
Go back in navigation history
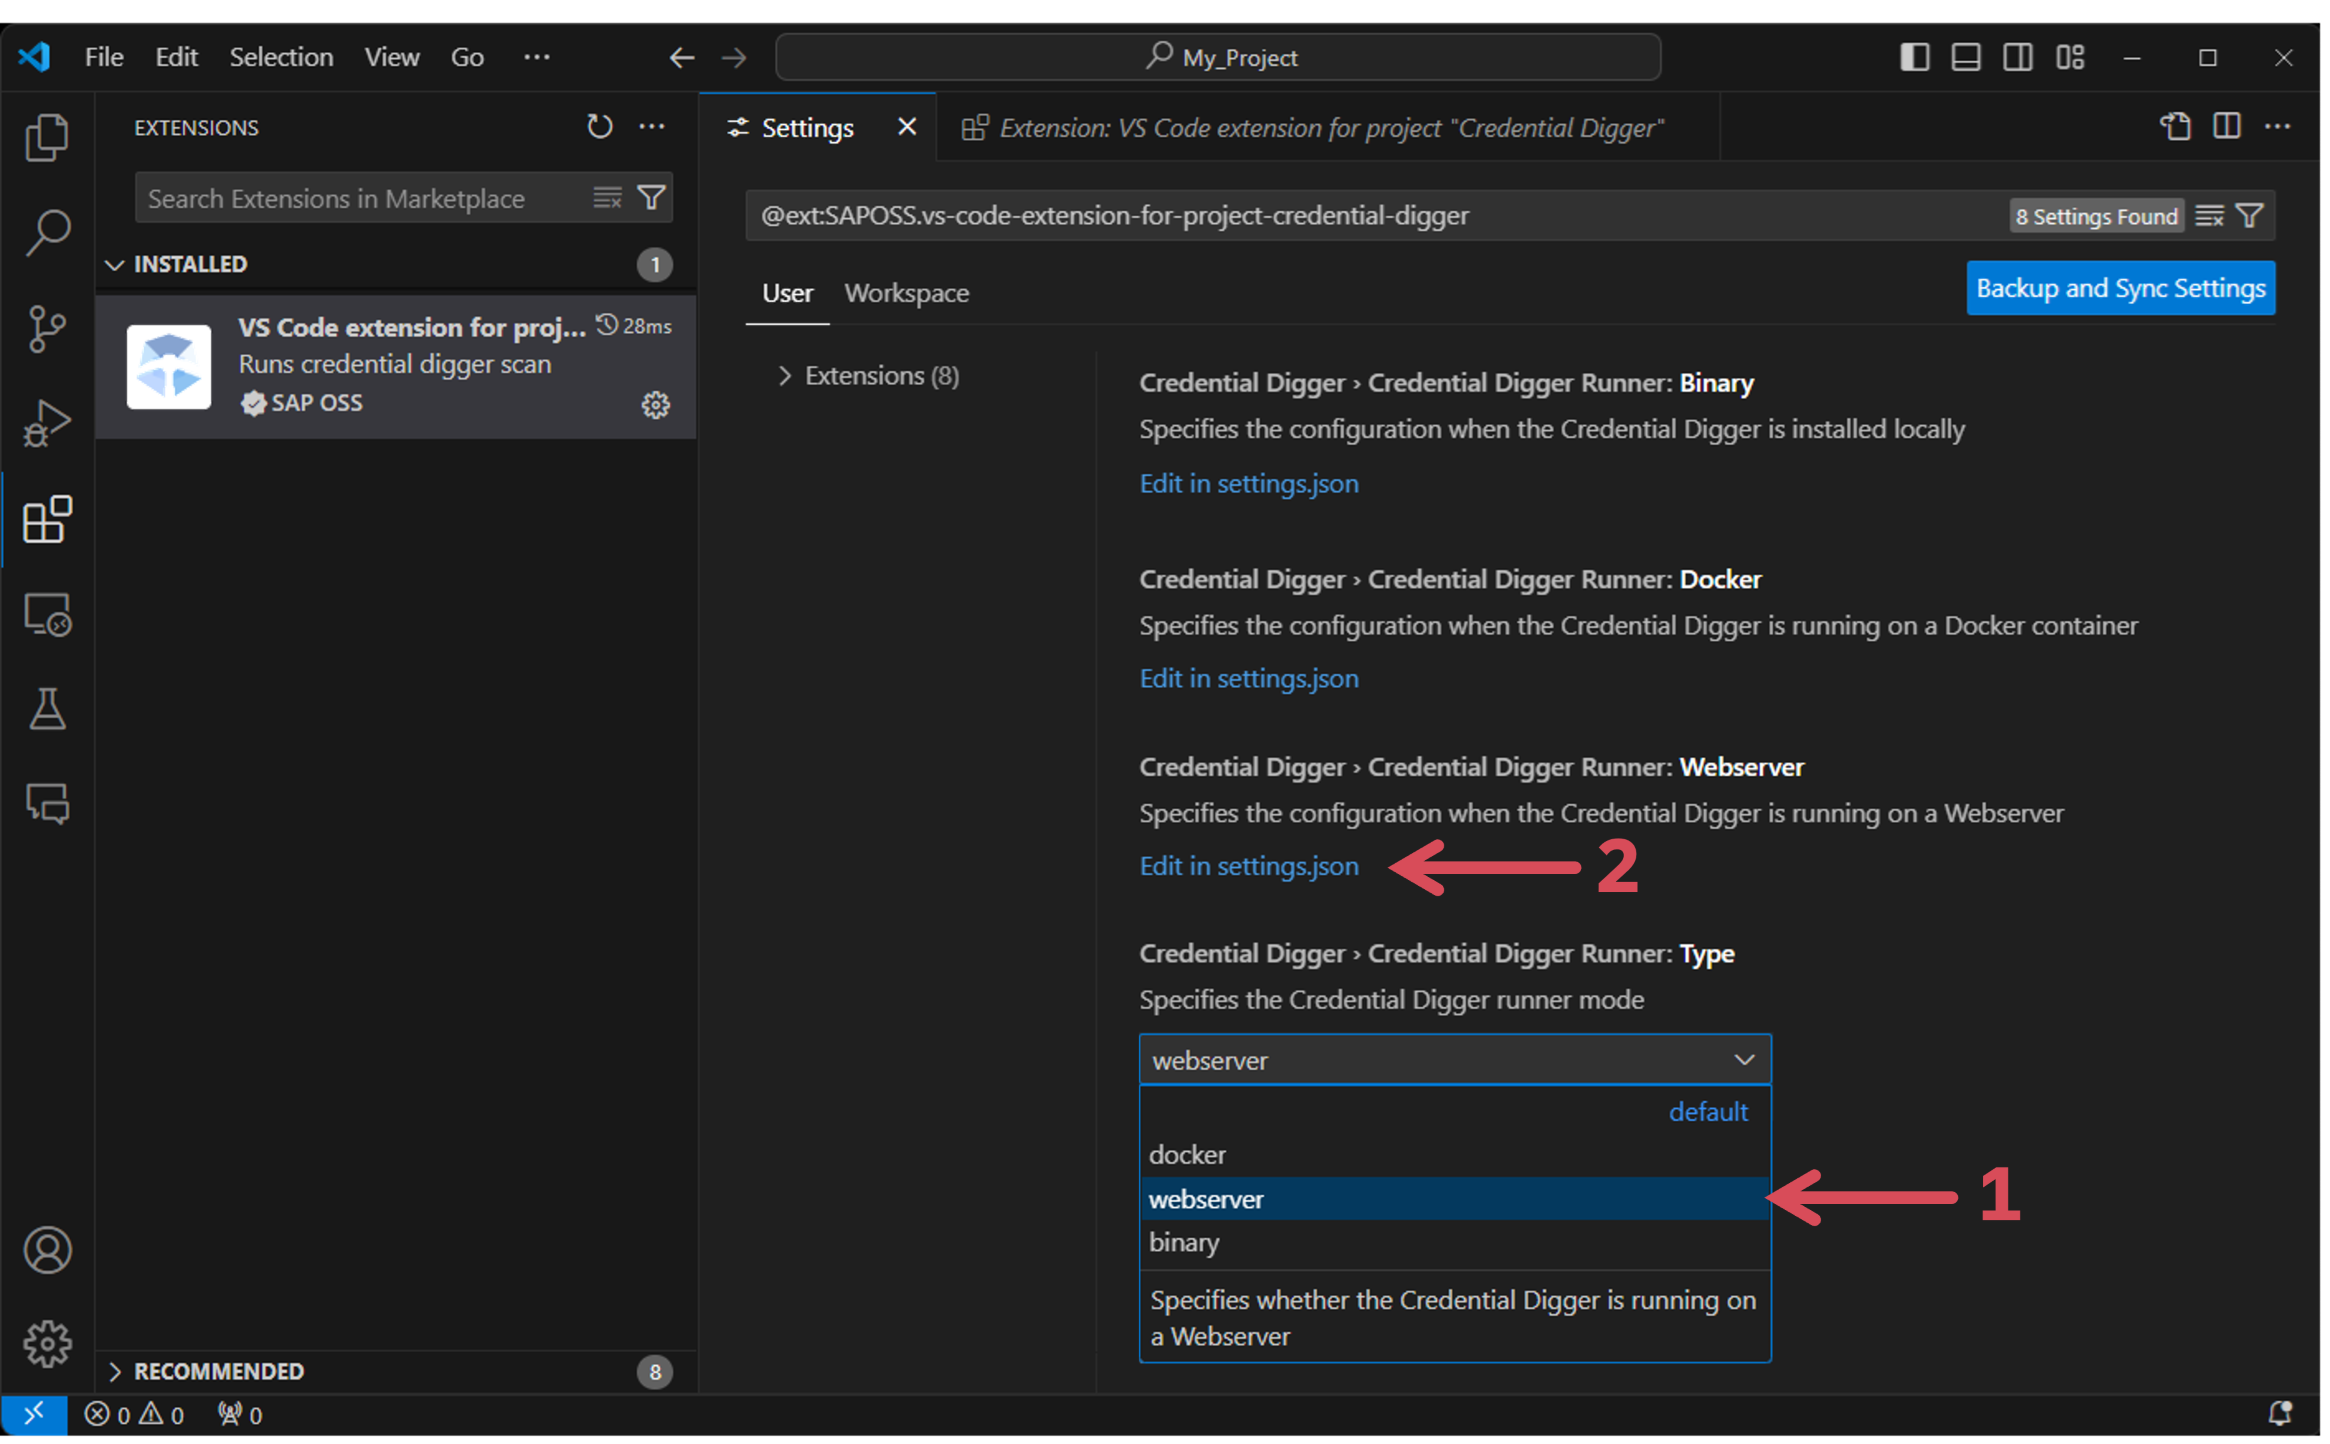681,57
